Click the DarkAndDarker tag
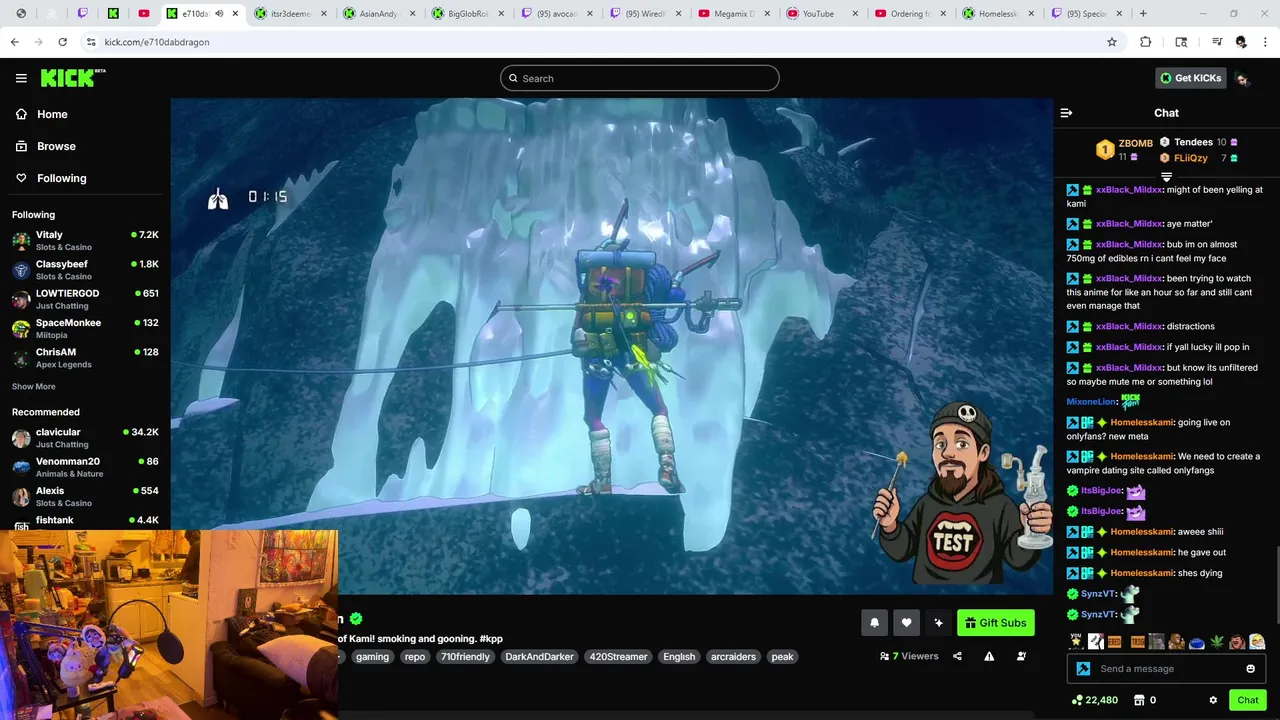Image resolution: width=1280 pixels, height=720 pixels. [539, 657]
